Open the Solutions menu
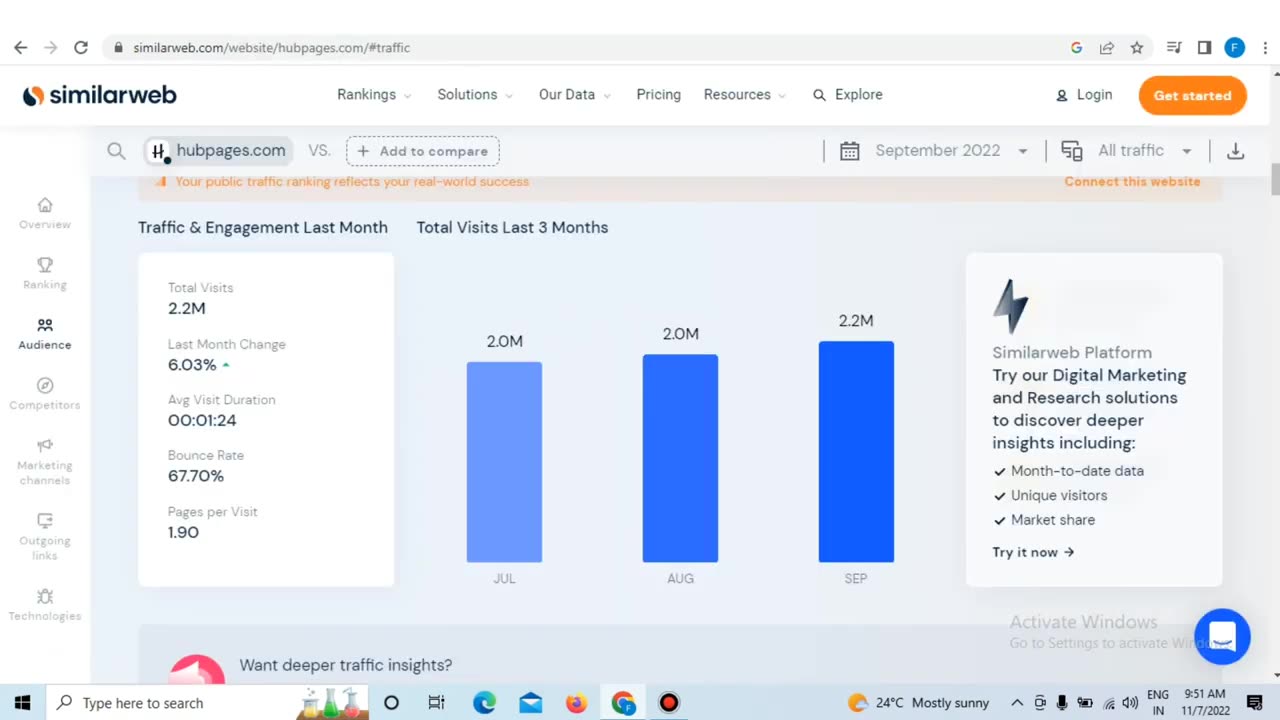 [x=475, y=94]
